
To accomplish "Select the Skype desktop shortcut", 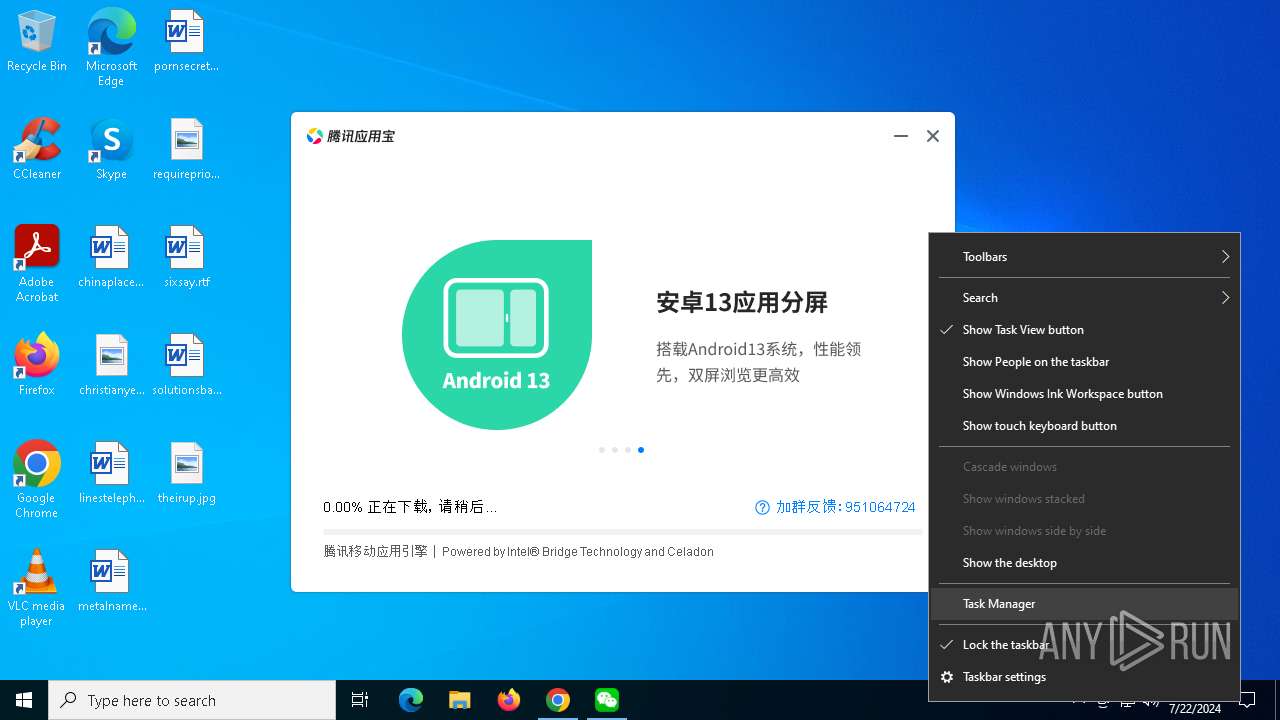I will (x=111, y=150).
